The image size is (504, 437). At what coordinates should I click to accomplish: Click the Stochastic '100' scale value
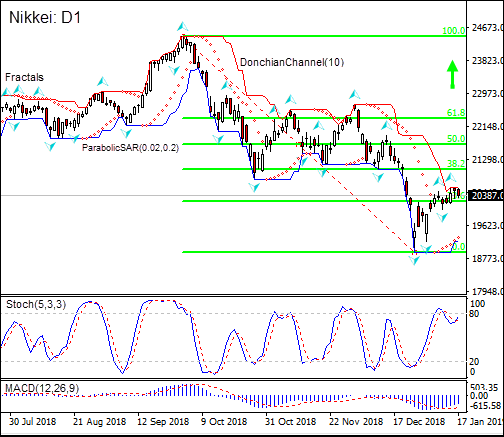[477, 304]
